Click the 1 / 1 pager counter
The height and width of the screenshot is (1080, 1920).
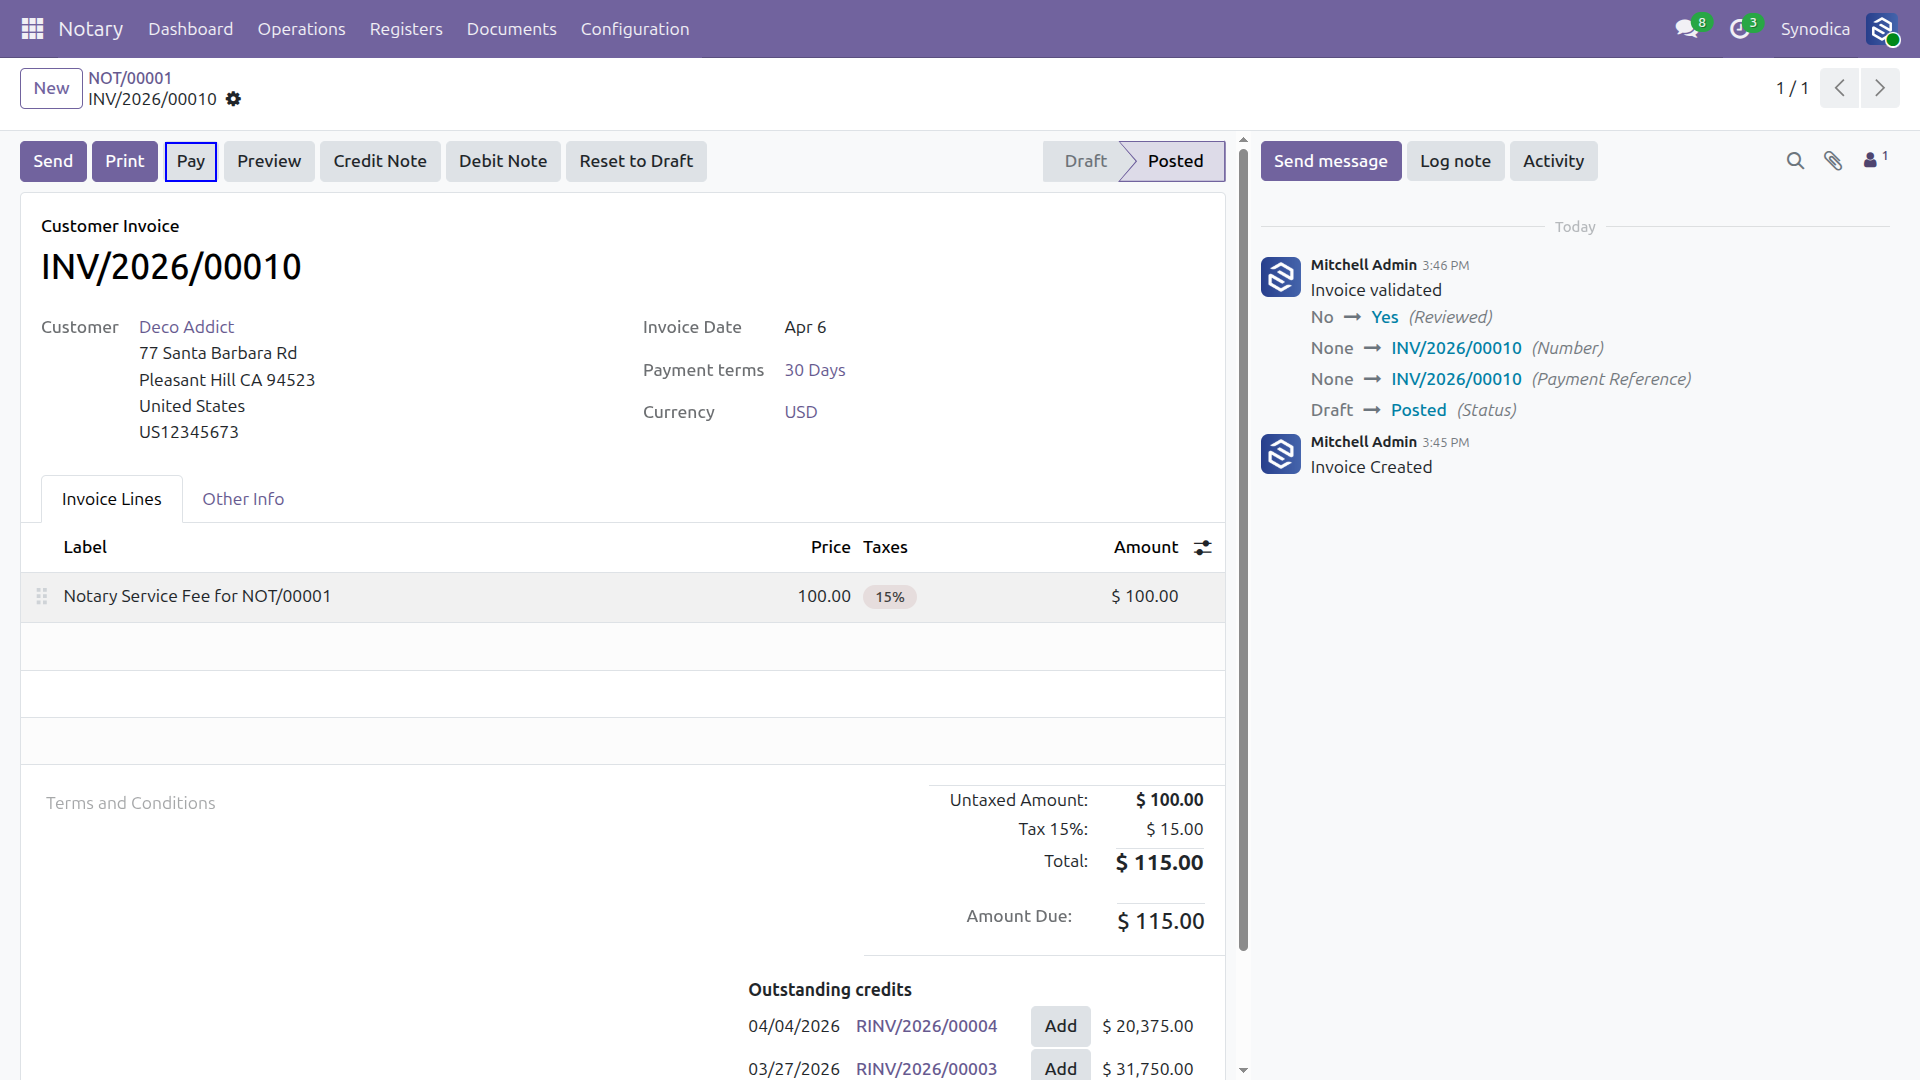[1792, 88]
